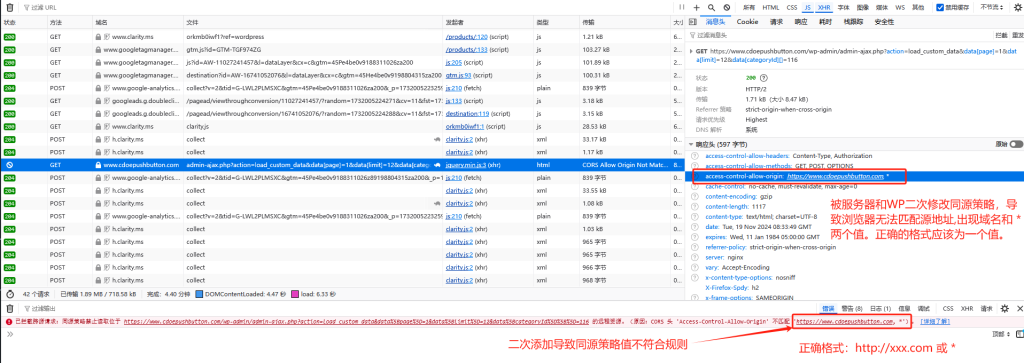Select the gtm.js?id=GTM-TGF974ZG request row
This screenshot has height=363, width=1024.
tap(342, 50)
